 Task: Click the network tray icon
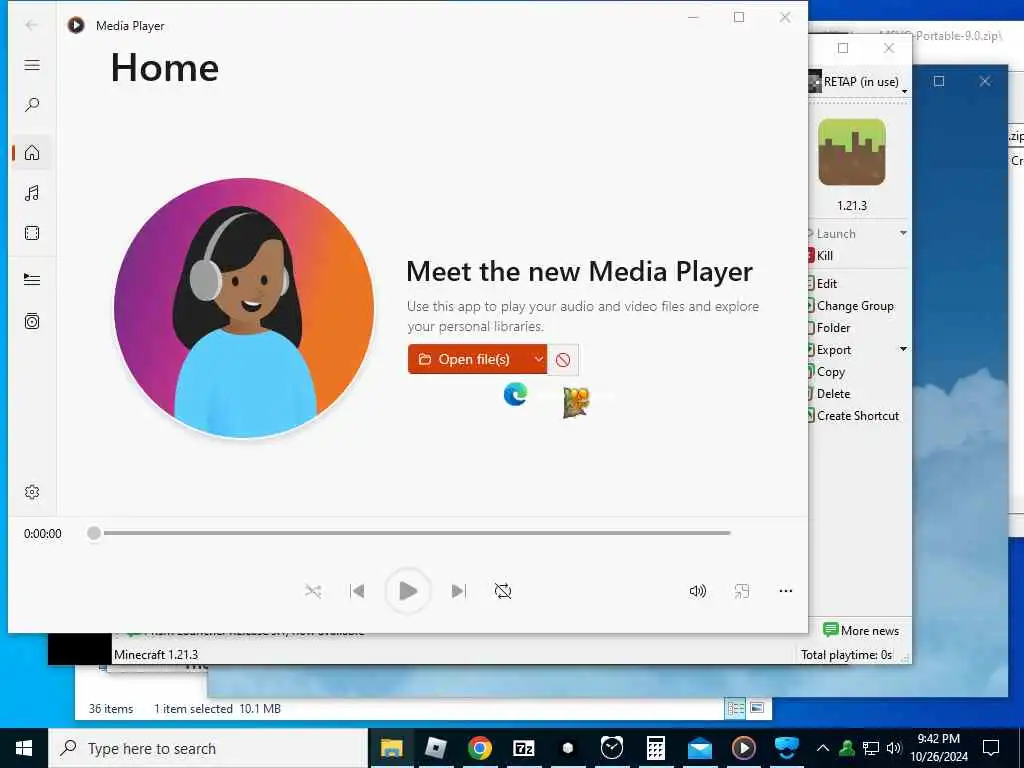(x=871, y=748)
